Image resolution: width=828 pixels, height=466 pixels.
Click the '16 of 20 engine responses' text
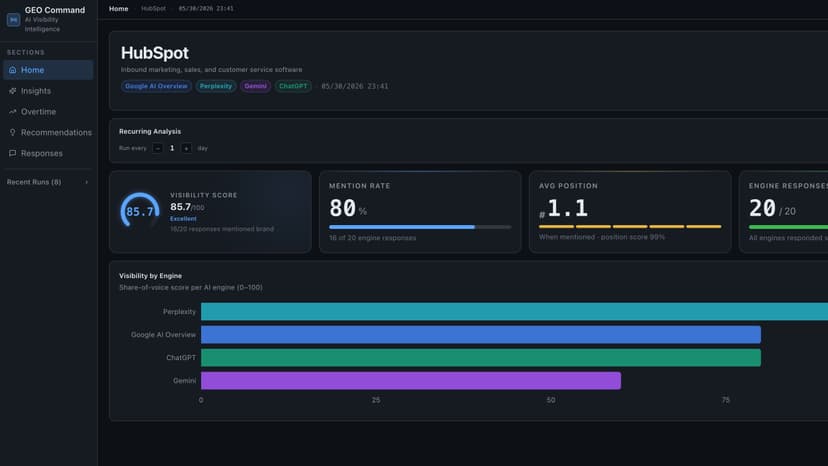[x=372, y=238]
